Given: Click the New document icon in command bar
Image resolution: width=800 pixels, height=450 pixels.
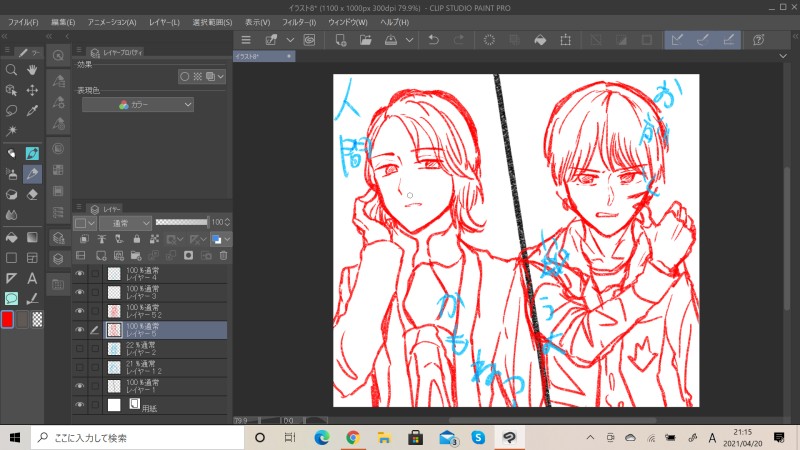Looking at the screenshot, I should click(x=340, y=40).
